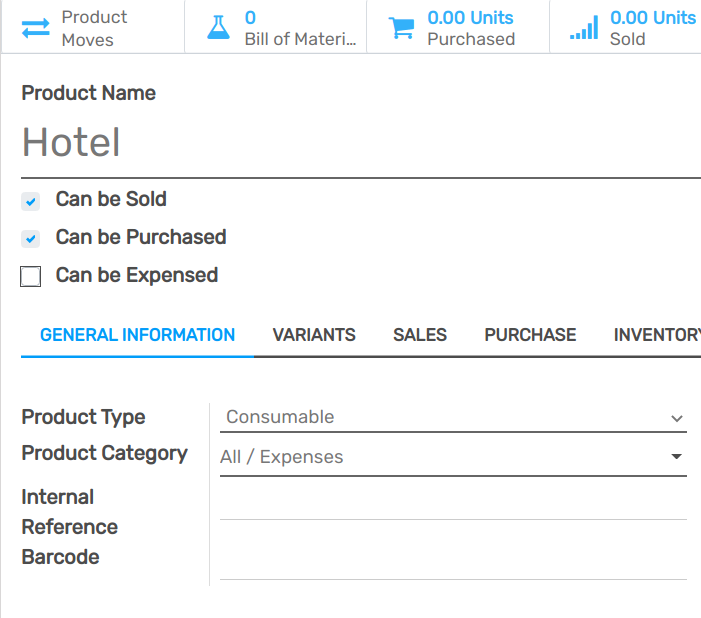Enable the Can be Expensed checkbox

pos(31,277)
